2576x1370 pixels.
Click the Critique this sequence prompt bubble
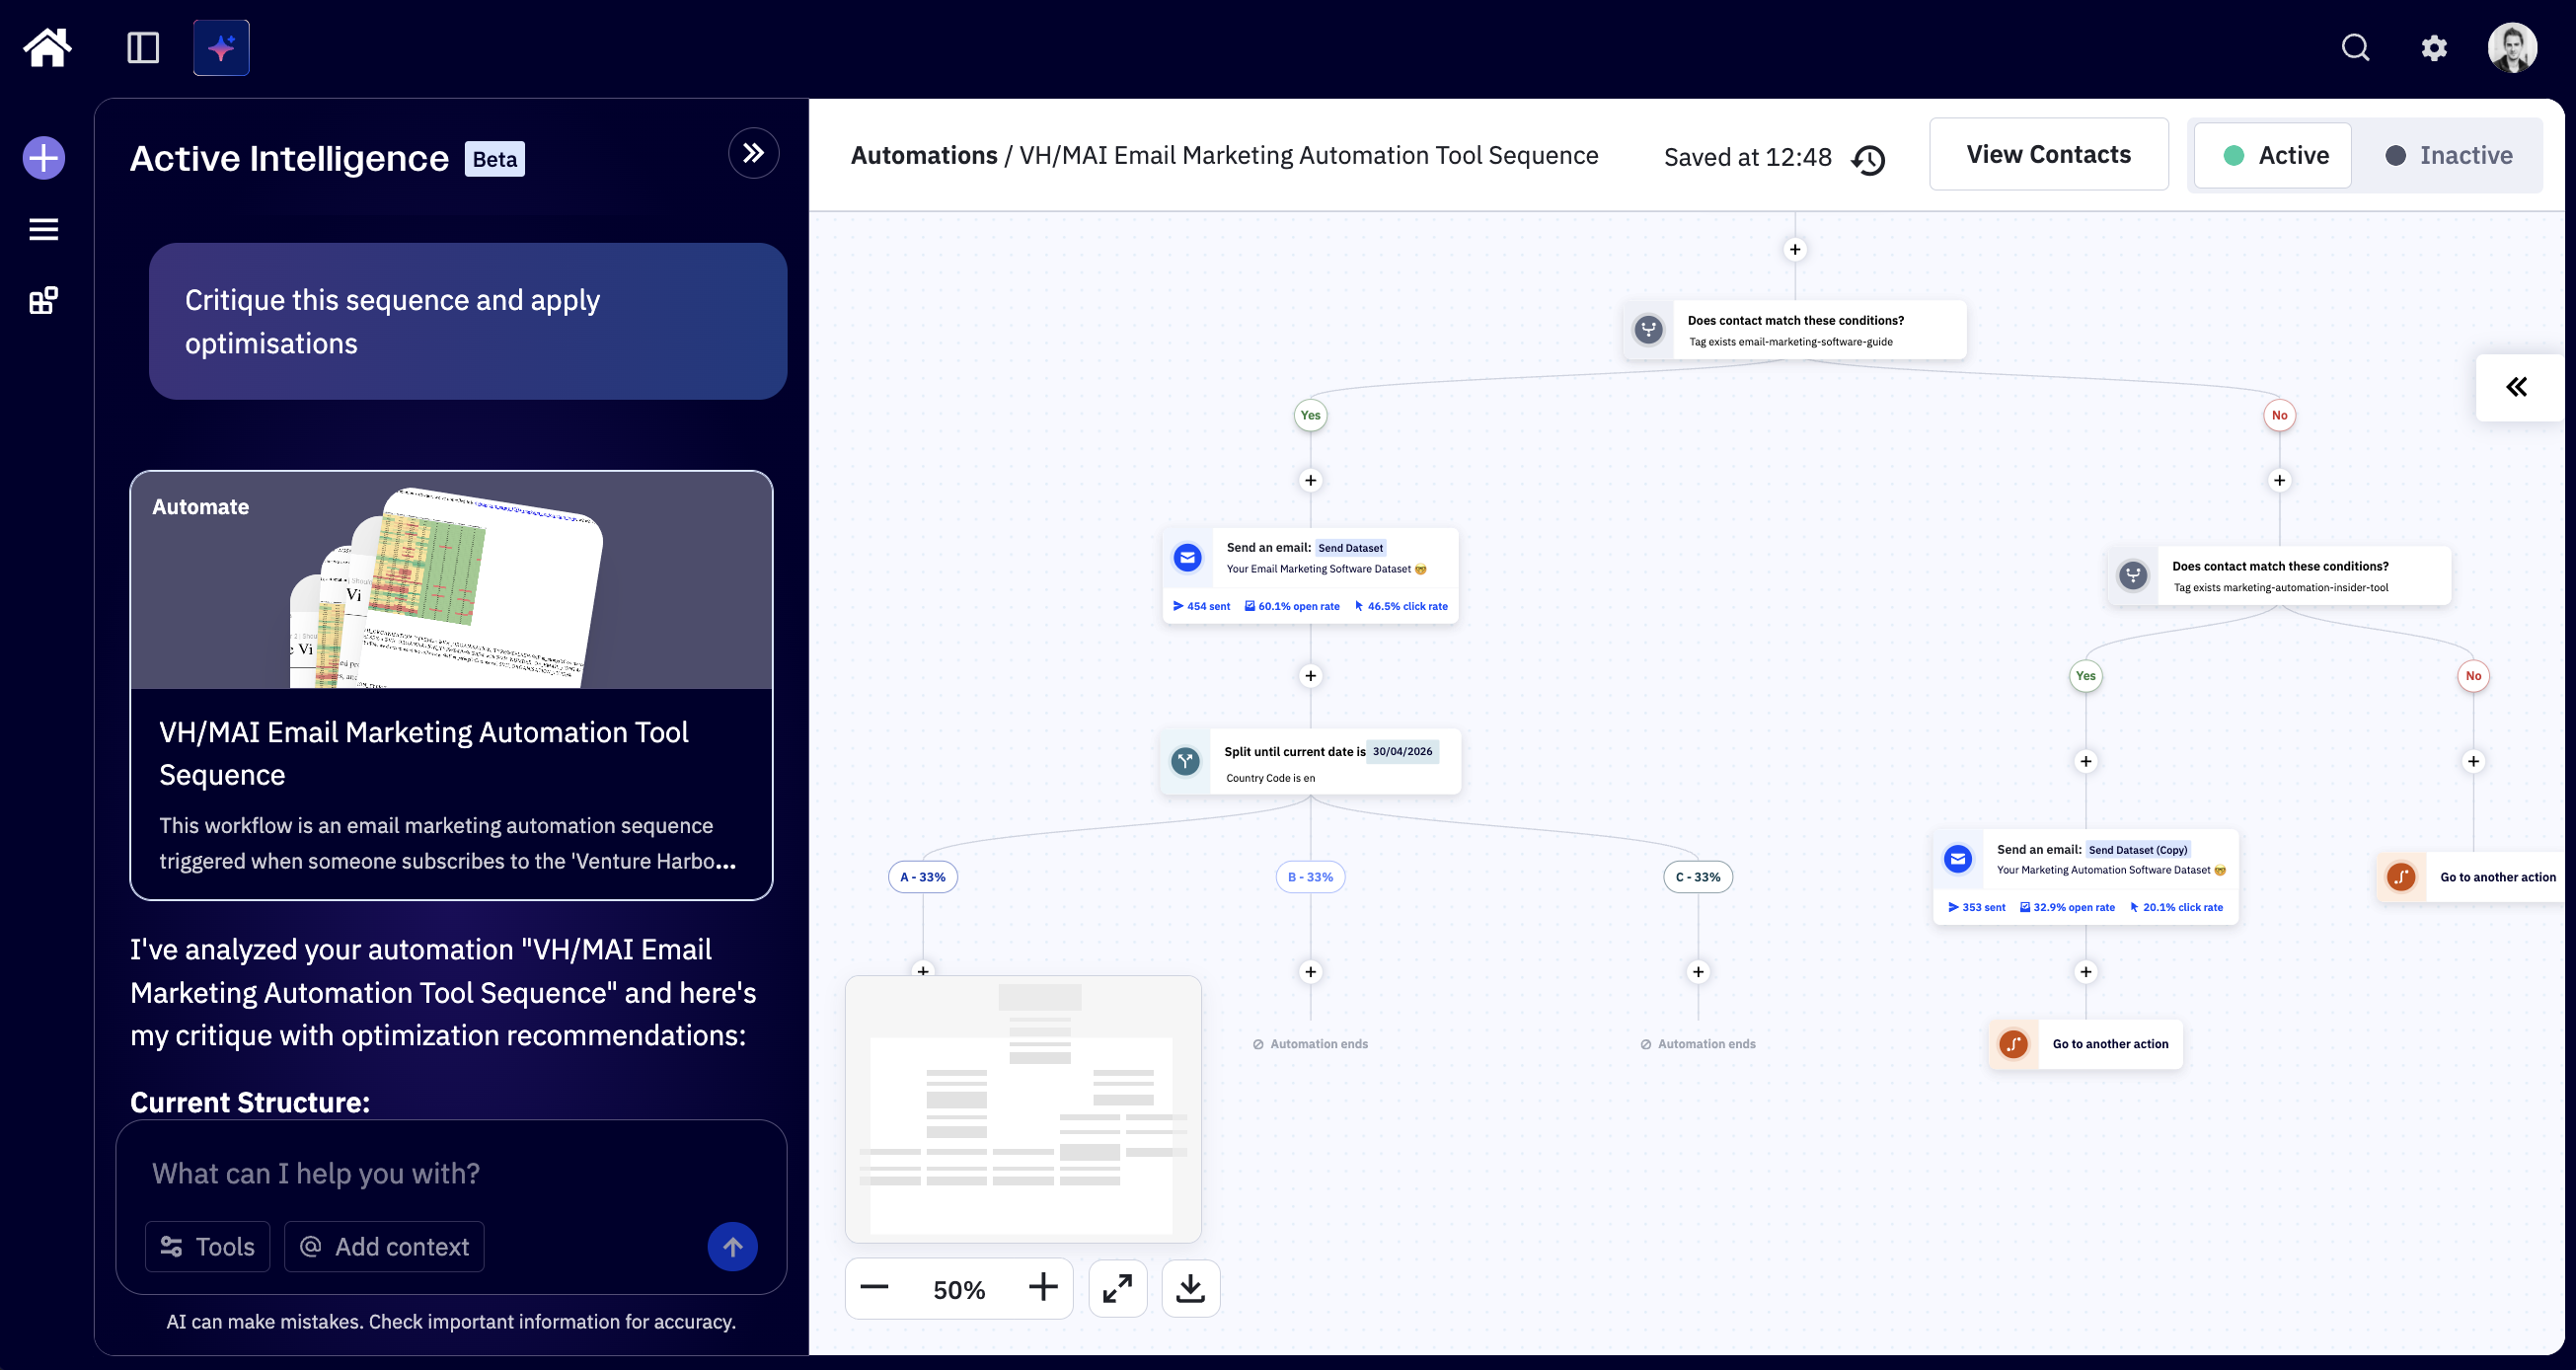pyautogui.click(x=468, y=321)
